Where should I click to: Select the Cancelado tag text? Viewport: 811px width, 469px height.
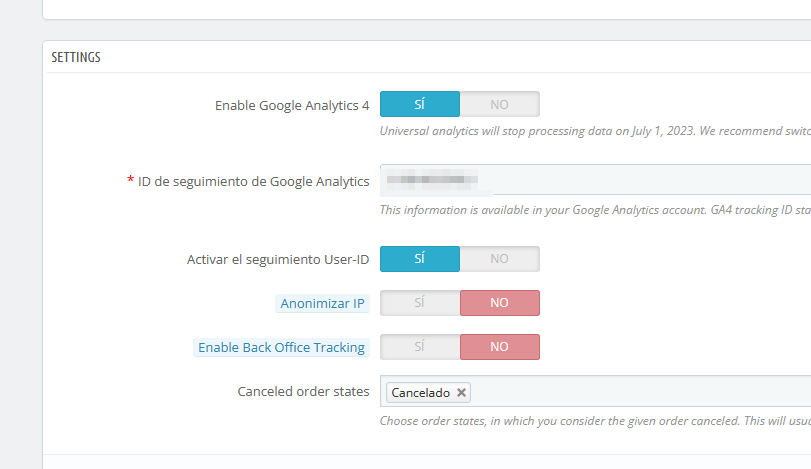pos(420,393)
